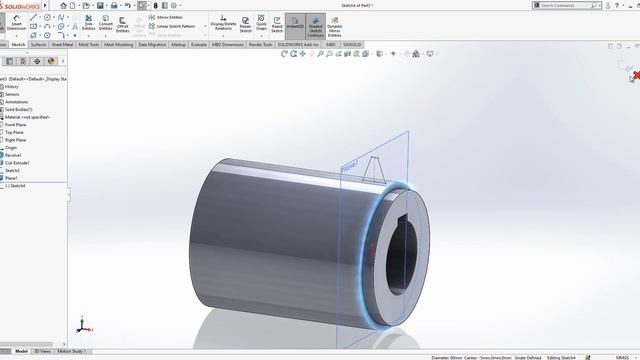The width and height of the screenshot is (640, 360).
Task: Click the Trim Entities tool
Action: [88, 22]
